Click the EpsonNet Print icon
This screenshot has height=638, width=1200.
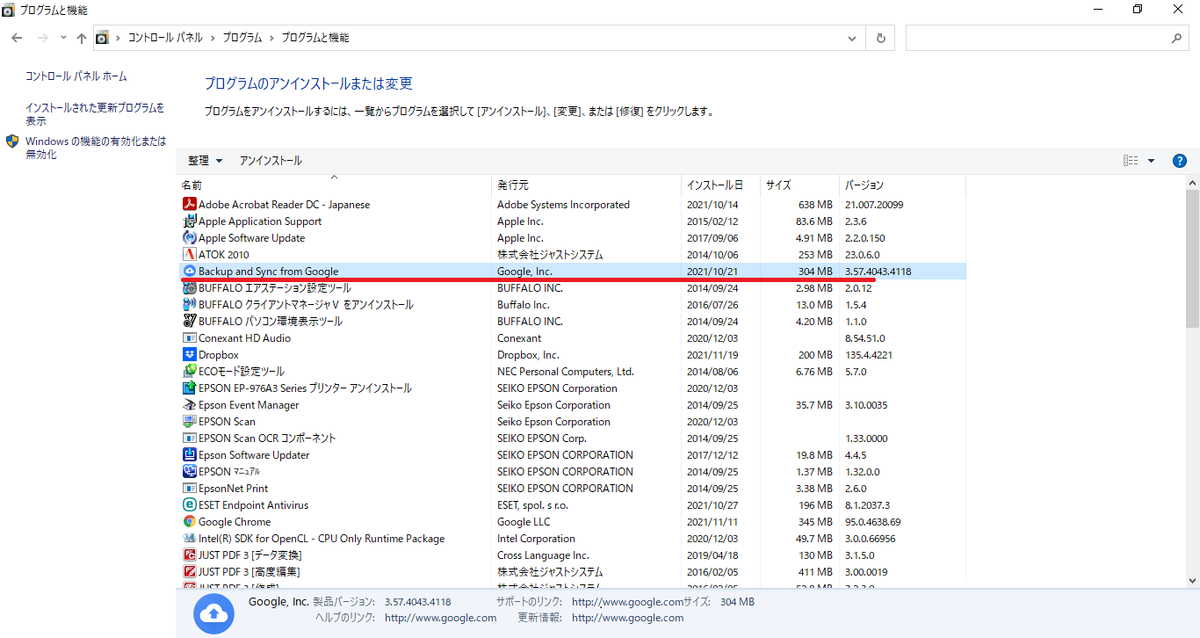[190, 488]
